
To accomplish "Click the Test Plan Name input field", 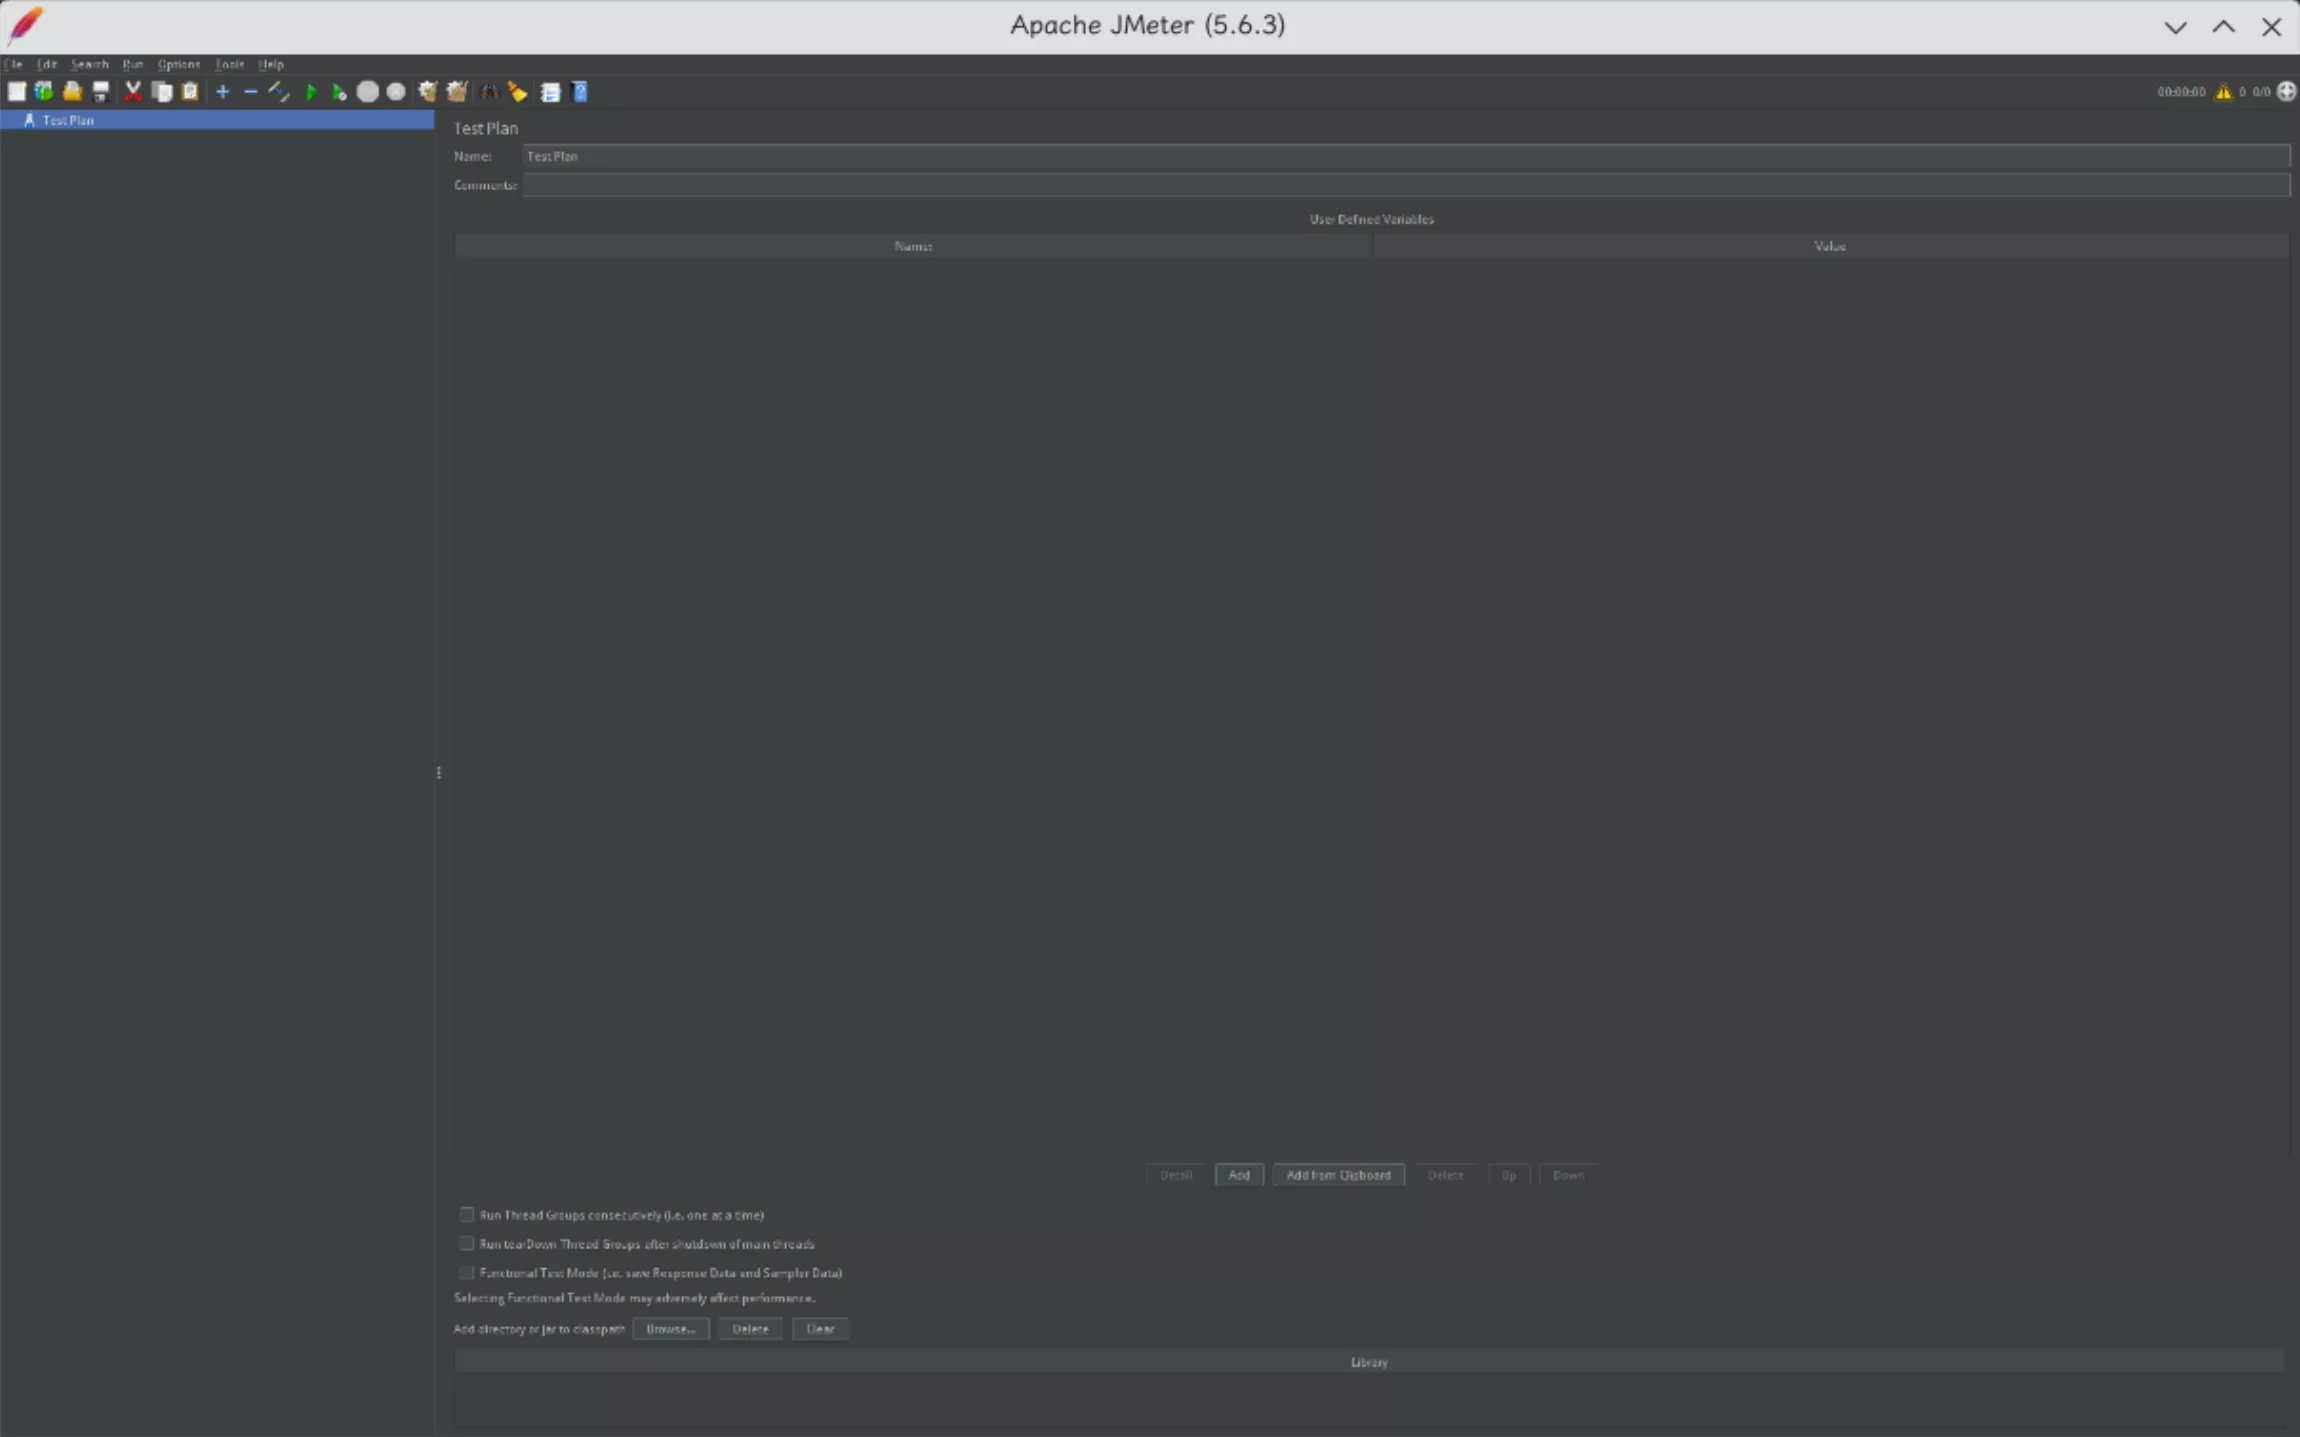I will tap(1400, 156).
